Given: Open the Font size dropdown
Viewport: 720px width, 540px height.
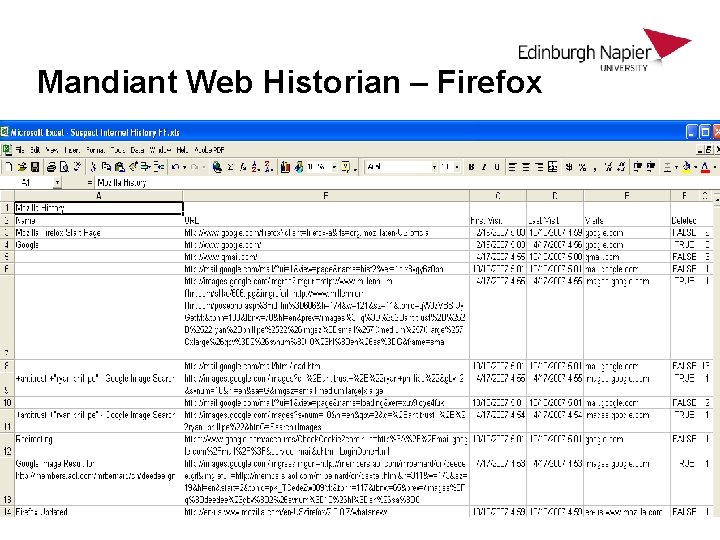Looking at the screenshot, I should click(x=457, y=167).
